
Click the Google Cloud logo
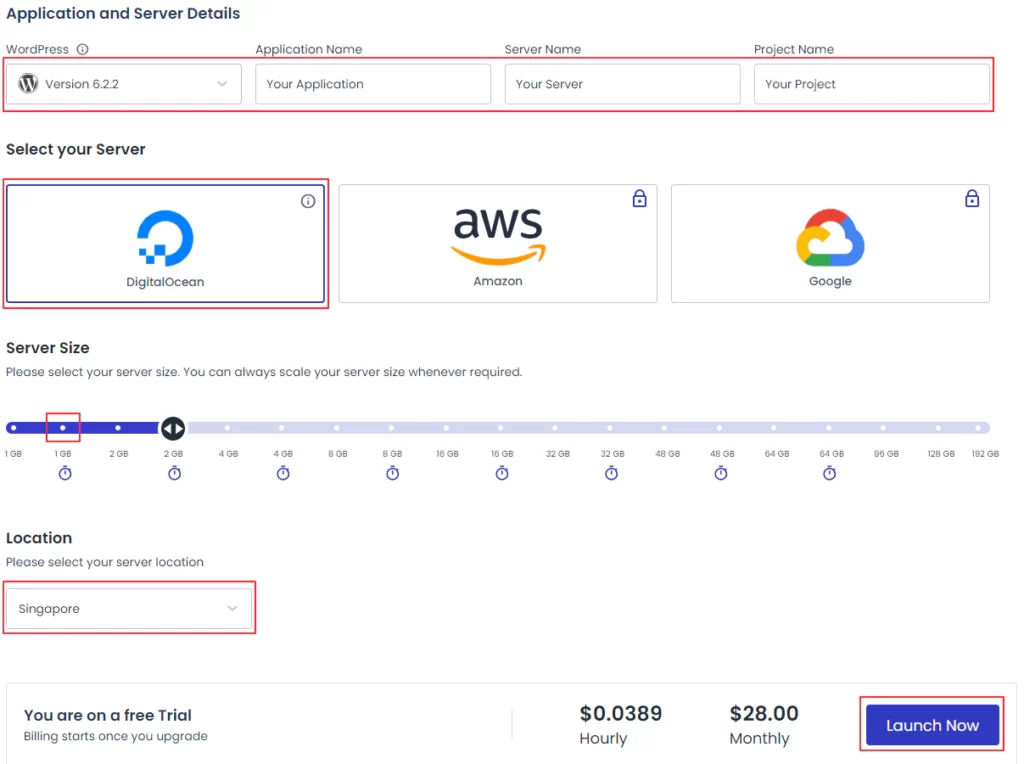coord(830,238)
